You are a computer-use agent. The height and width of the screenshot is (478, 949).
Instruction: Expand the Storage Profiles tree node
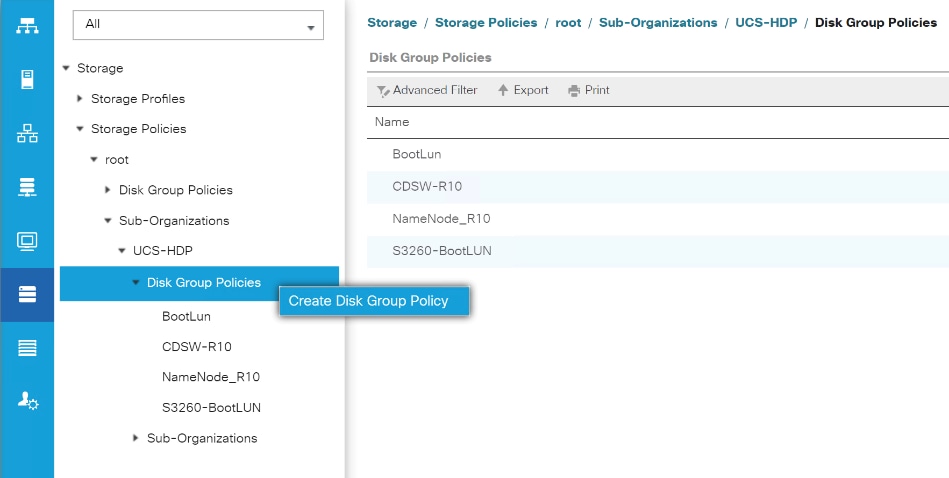(81, 99)
